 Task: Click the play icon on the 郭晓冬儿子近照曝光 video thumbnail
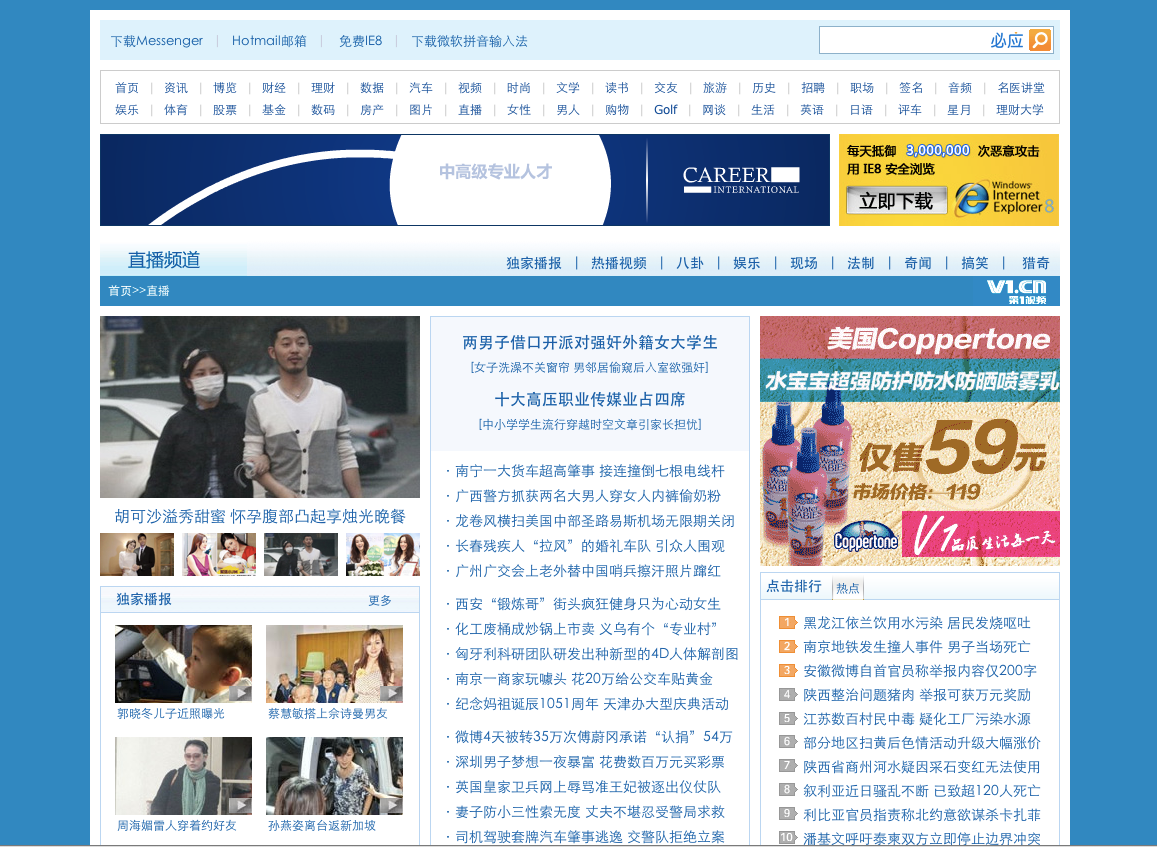240,692
